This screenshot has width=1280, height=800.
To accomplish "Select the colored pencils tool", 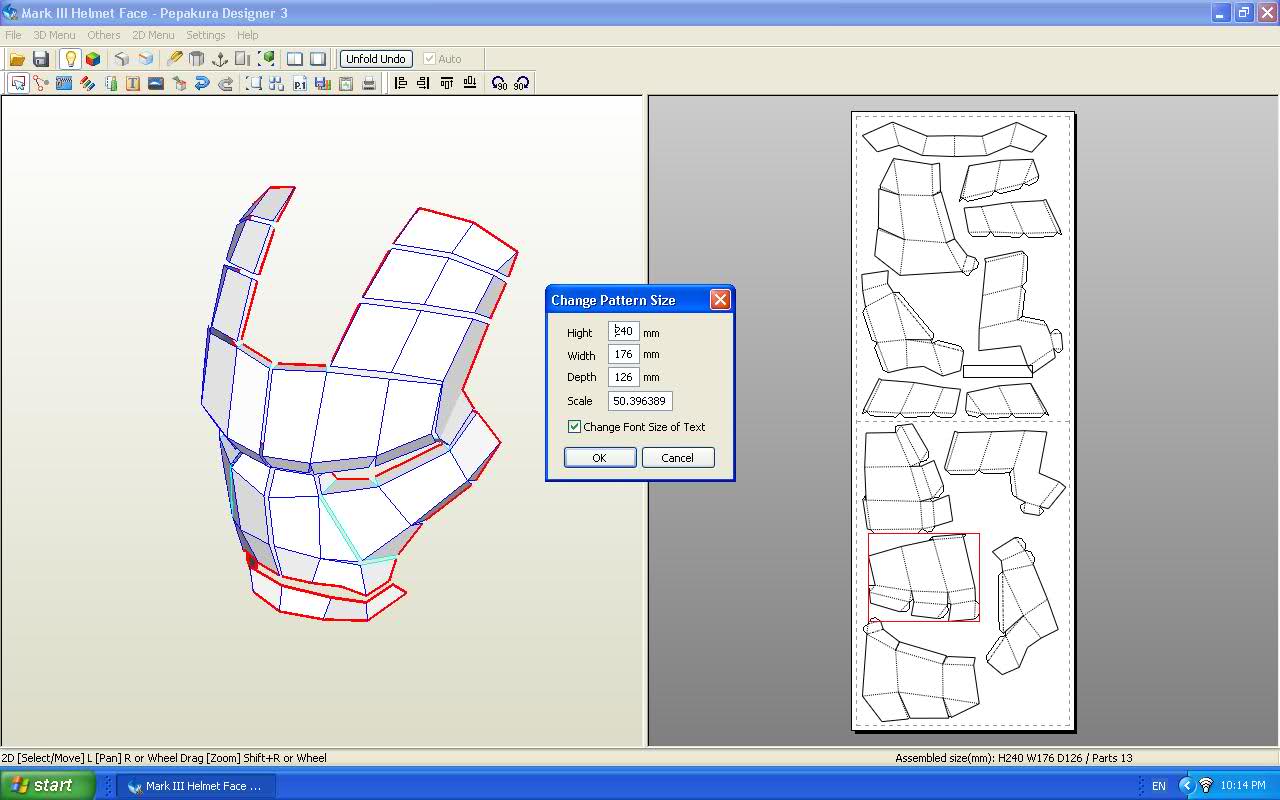I will (87, 84).
